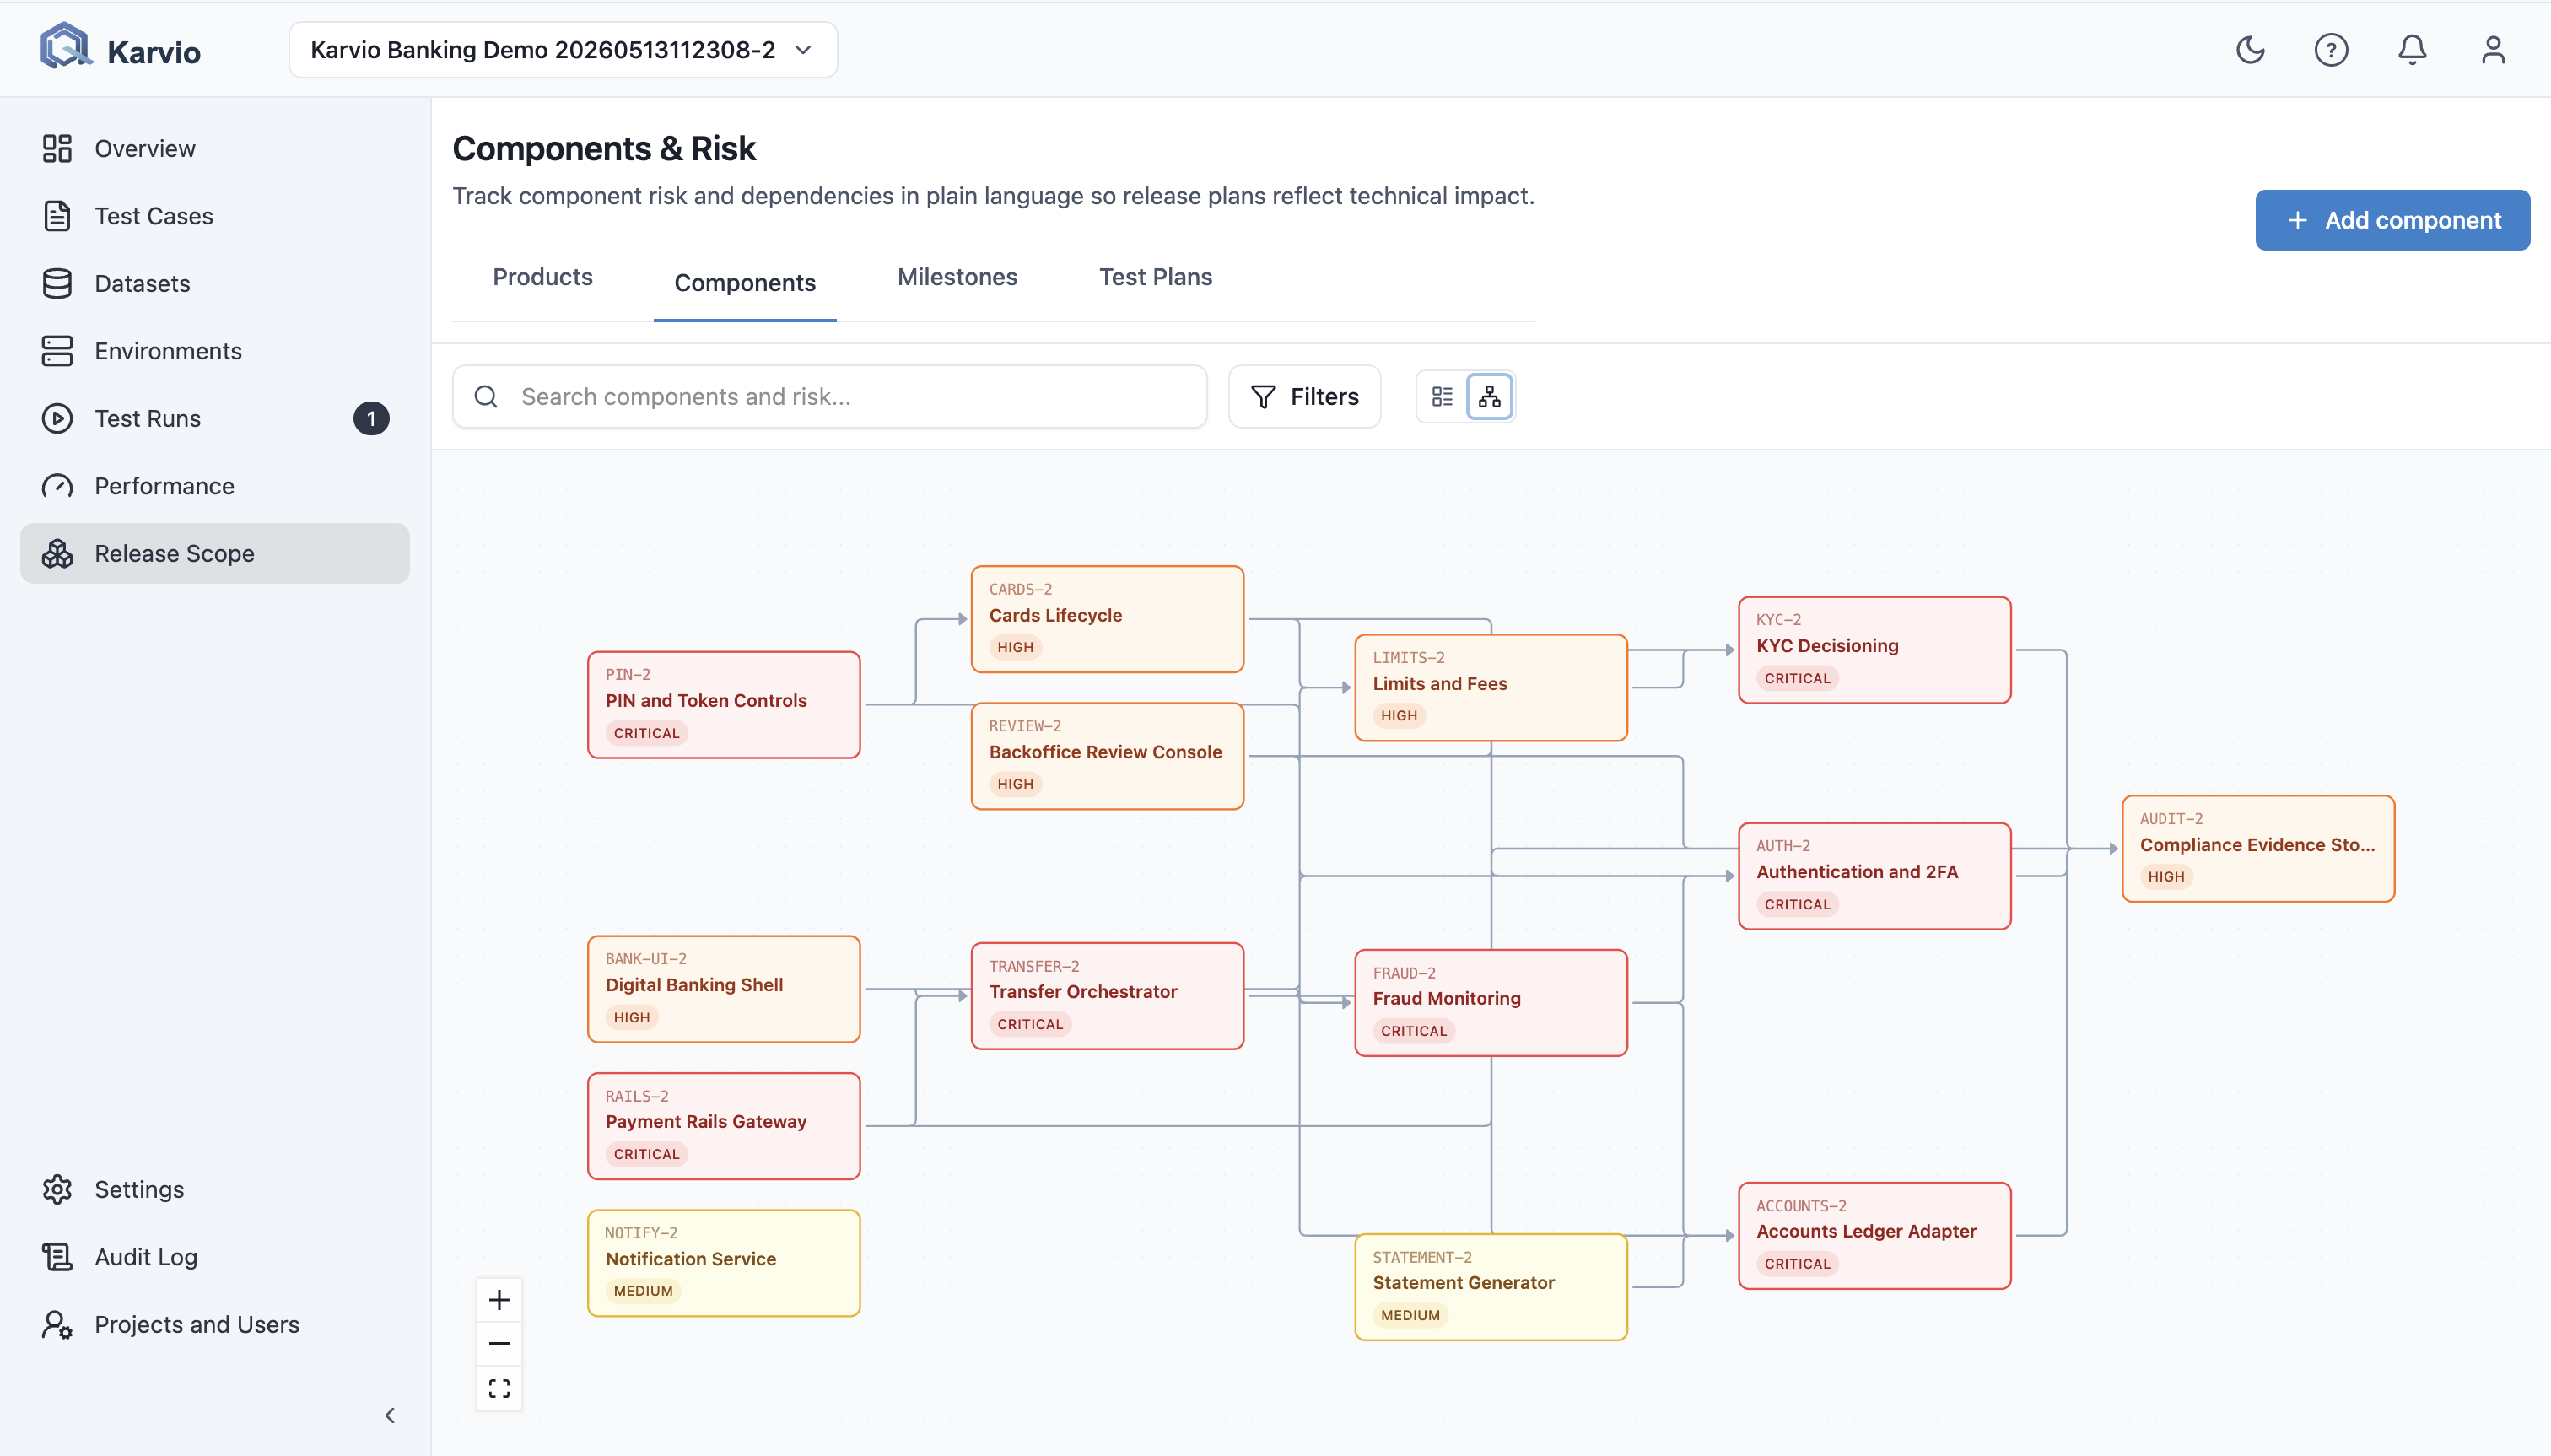Click the Performance gauge icon
2551x1456 pixels.
(57, 486)
